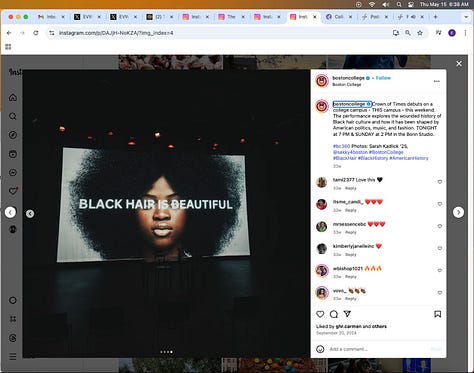
Task: Switch to the Gmail Inbox tab
Action: coord(51,17)
